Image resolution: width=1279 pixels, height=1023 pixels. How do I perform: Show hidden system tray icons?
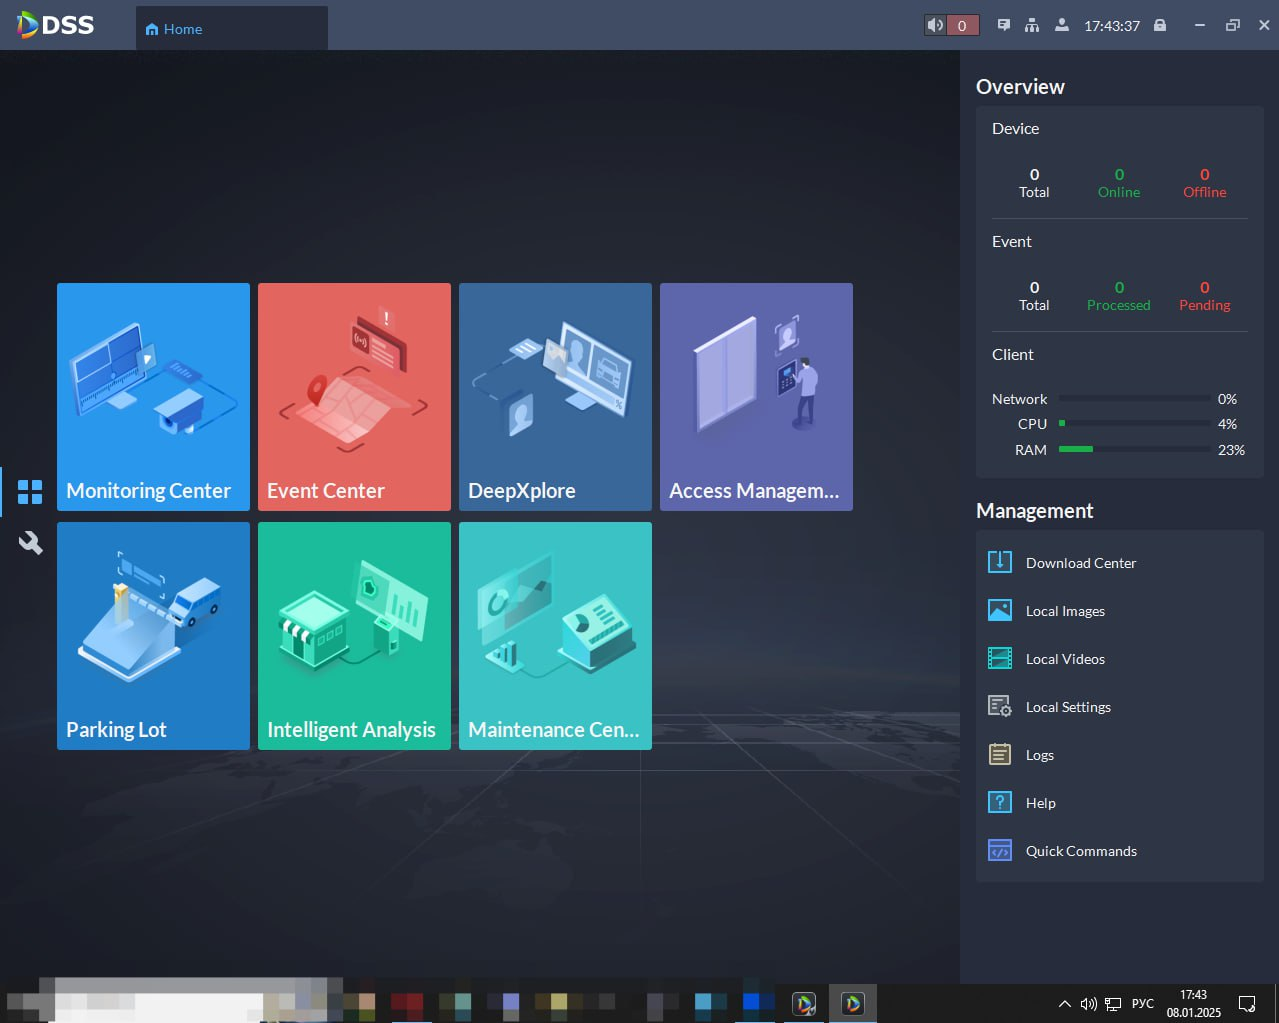point(1065,1003)
